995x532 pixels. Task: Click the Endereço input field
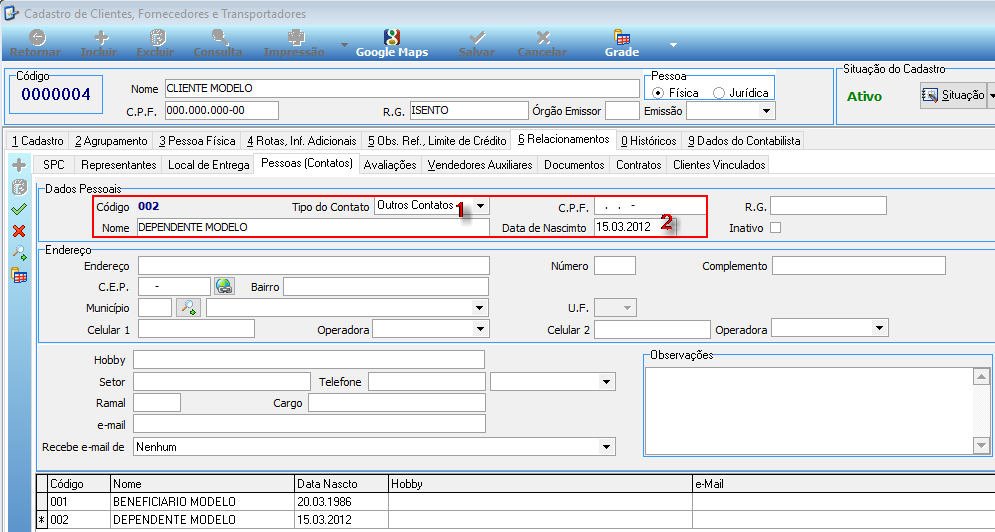pos(313,265)
